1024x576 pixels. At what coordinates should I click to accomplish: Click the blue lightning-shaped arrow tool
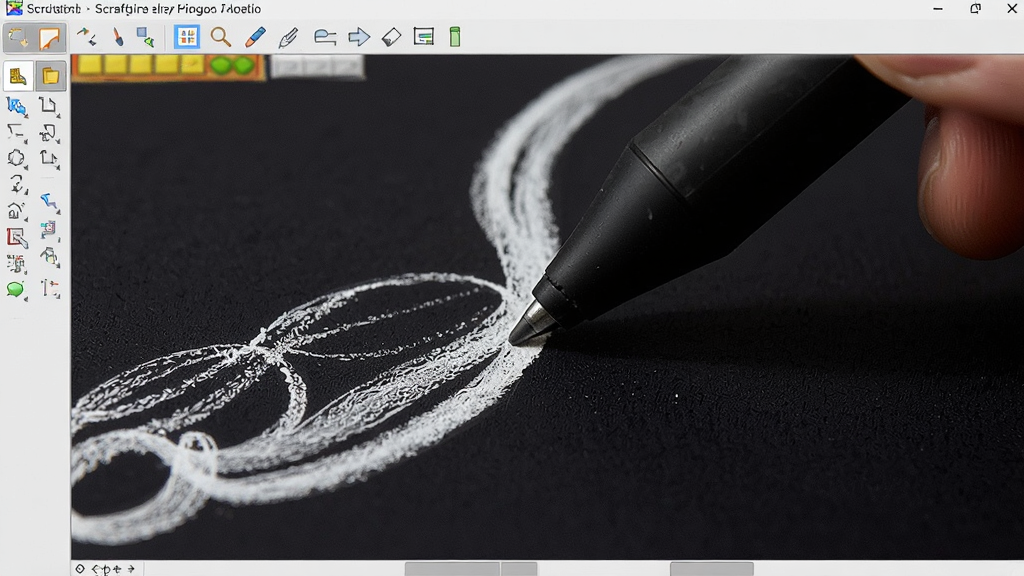[50, 202]
